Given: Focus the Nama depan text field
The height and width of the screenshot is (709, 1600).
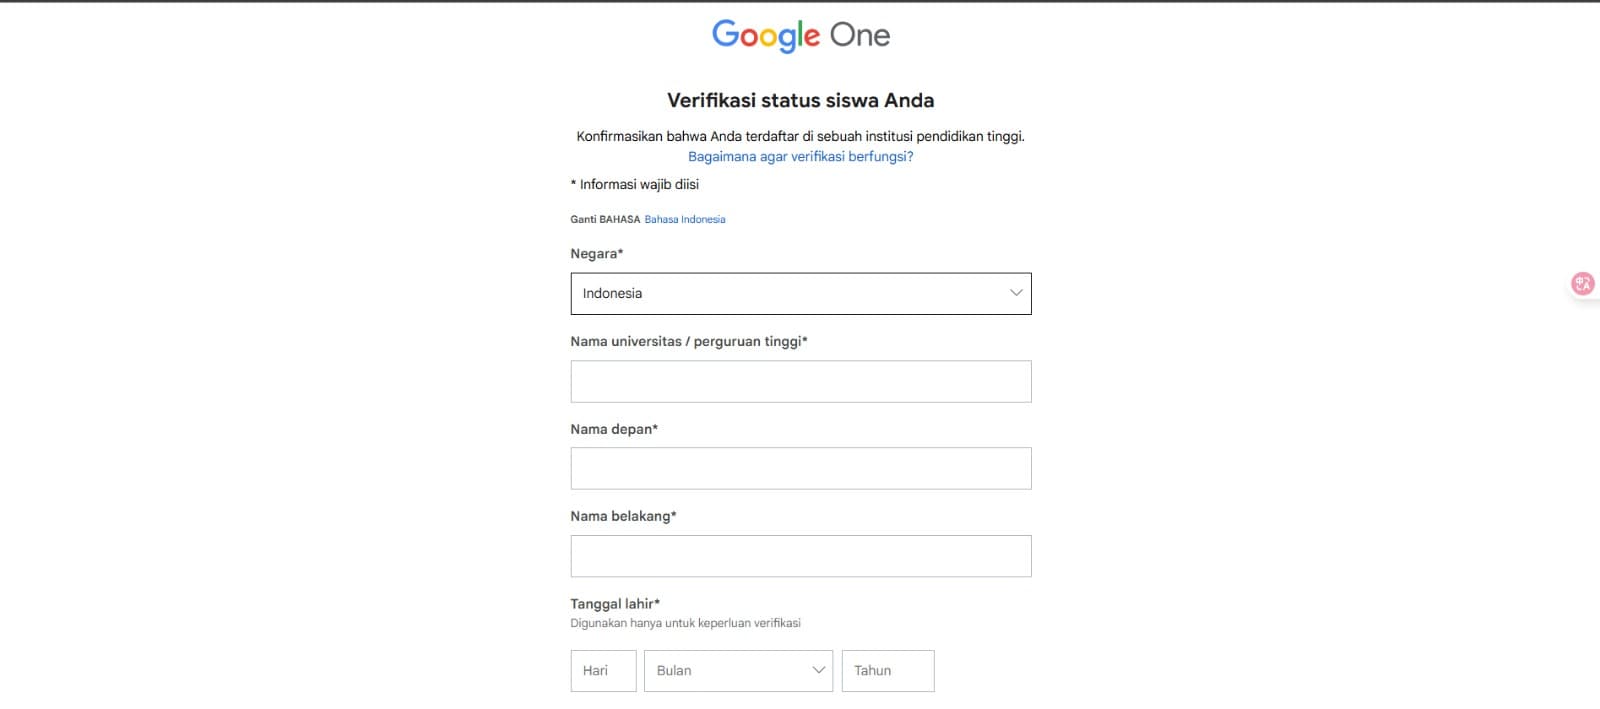Looking at the screenshot, I should [x=800, y=467].
